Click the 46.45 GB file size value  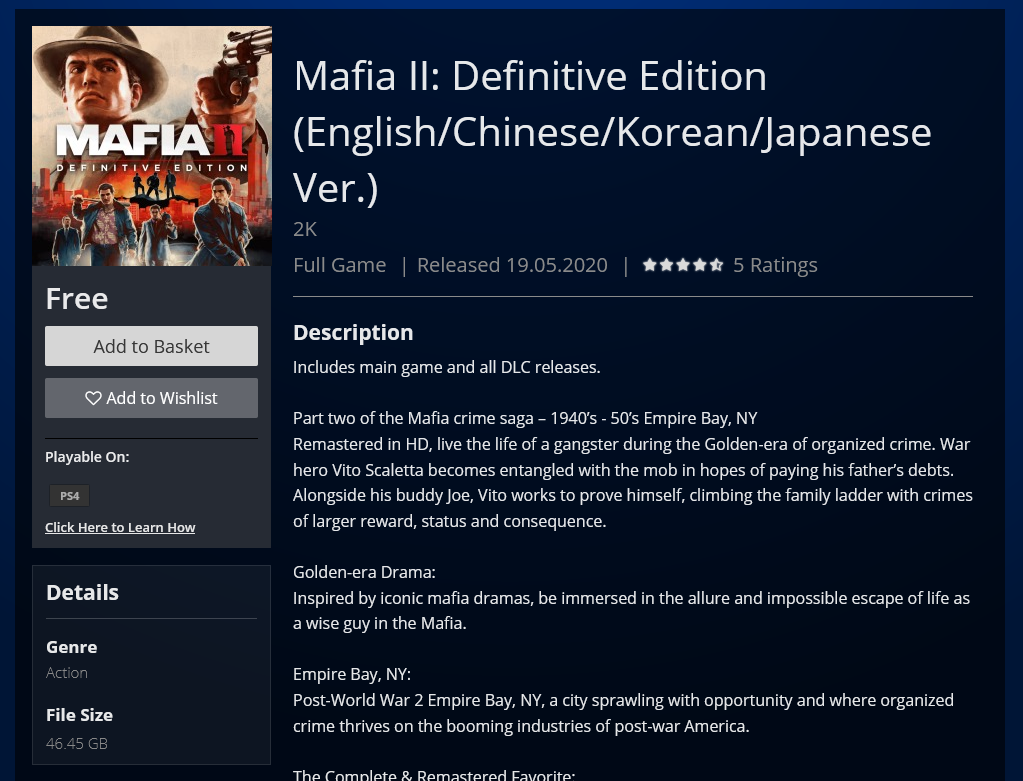[x=77, y=743]
